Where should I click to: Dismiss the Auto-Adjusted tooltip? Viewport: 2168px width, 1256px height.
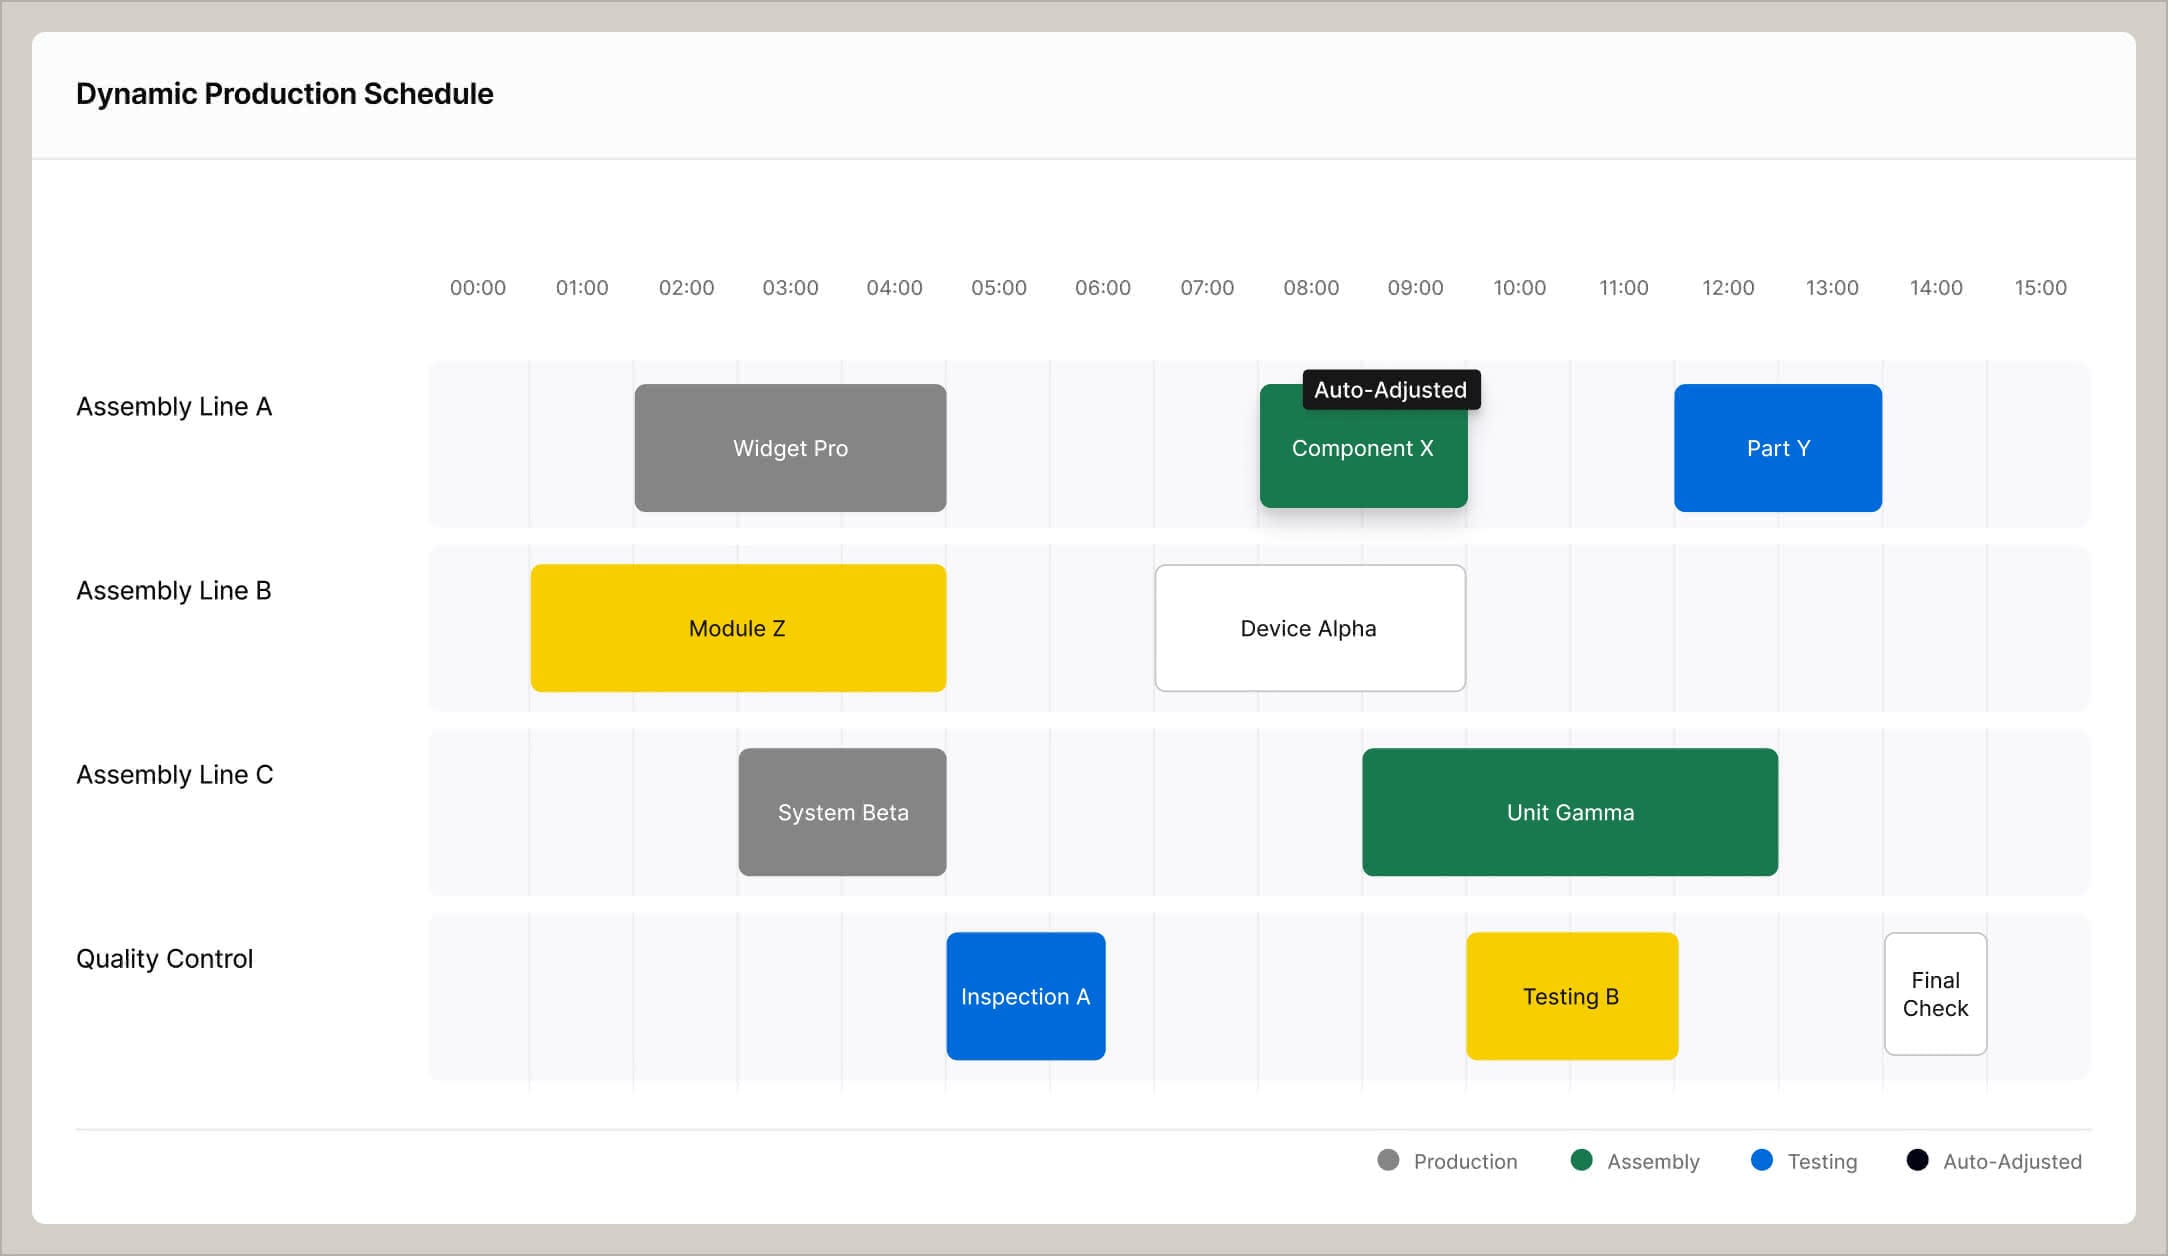pos(1389,390)
